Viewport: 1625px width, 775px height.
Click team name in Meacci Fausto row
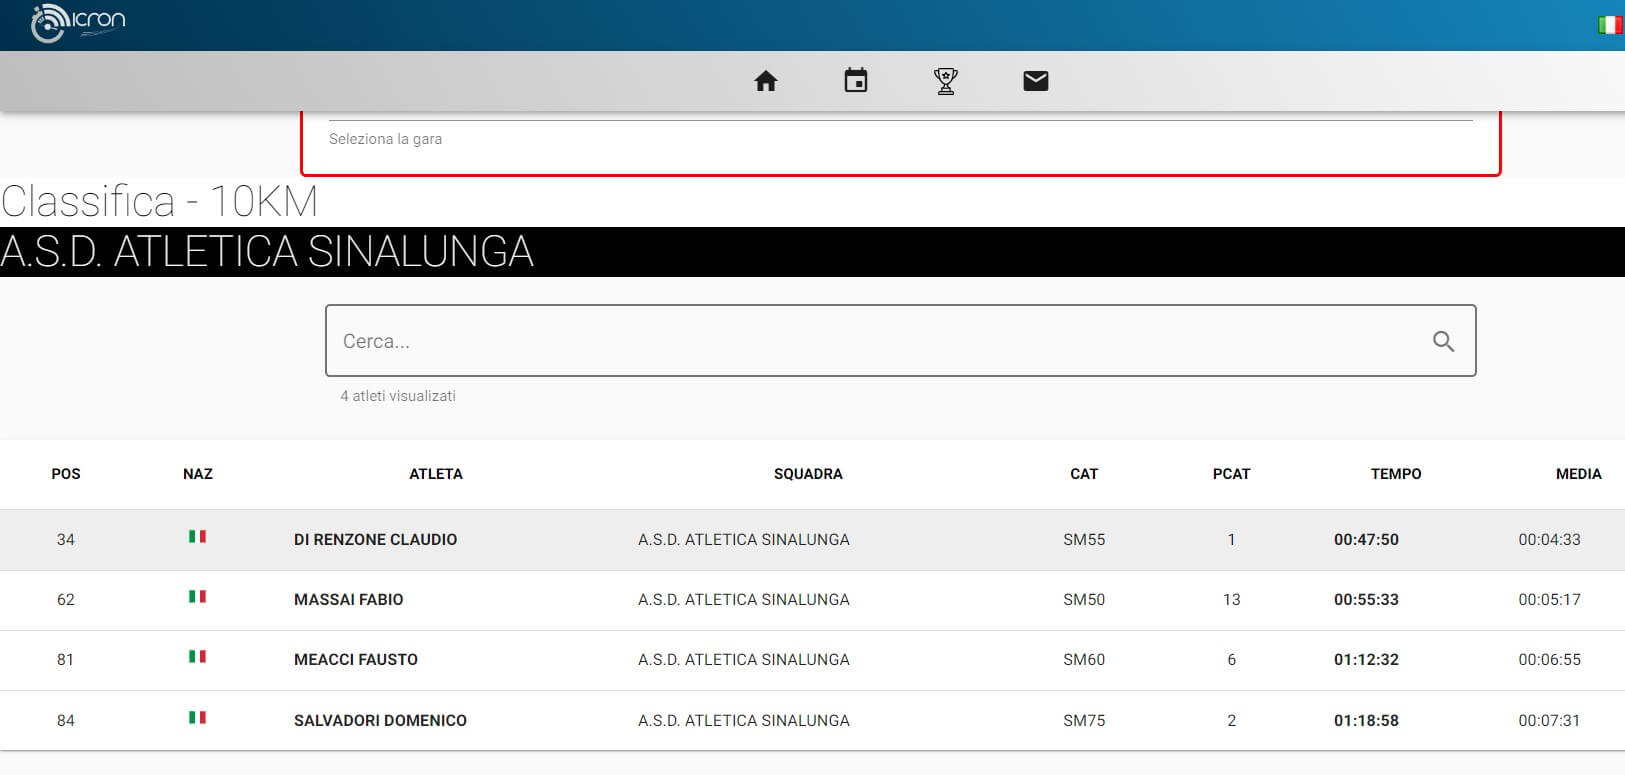tap(744, 660)
